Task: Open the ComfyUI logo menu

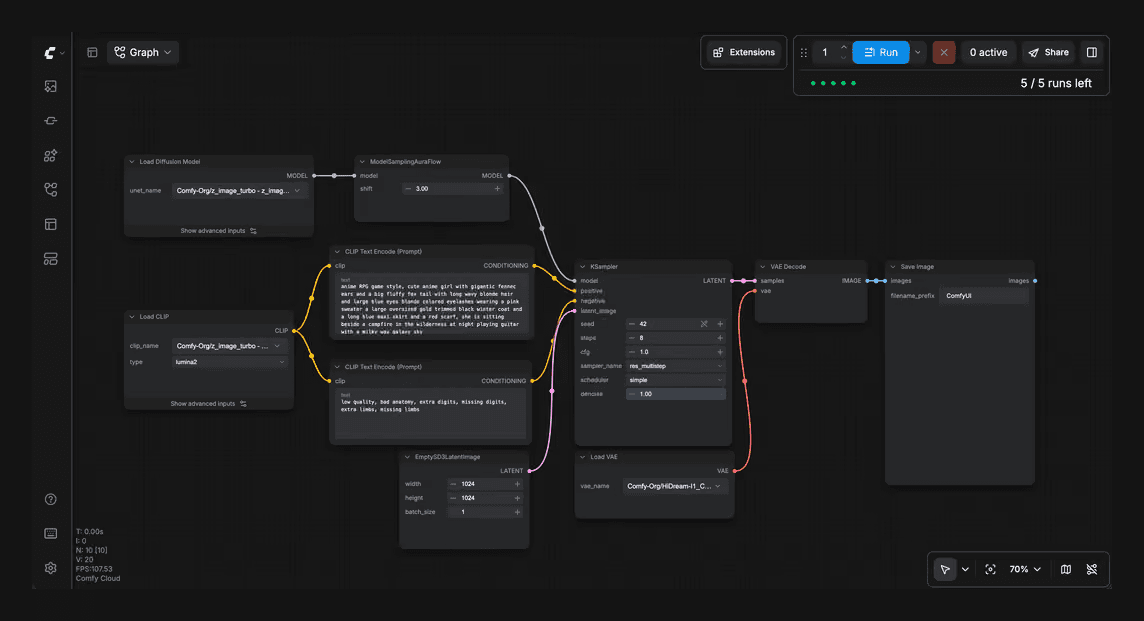Action: click(53, 53)
